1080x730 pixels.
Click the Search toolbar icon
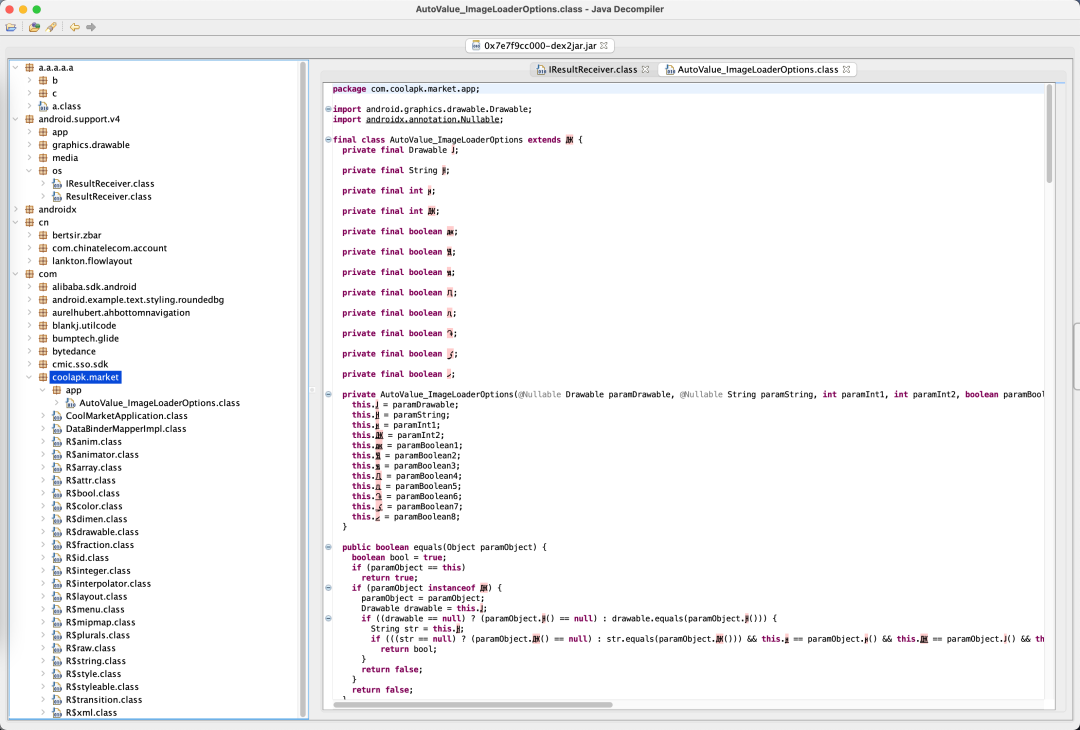(51, 28)
